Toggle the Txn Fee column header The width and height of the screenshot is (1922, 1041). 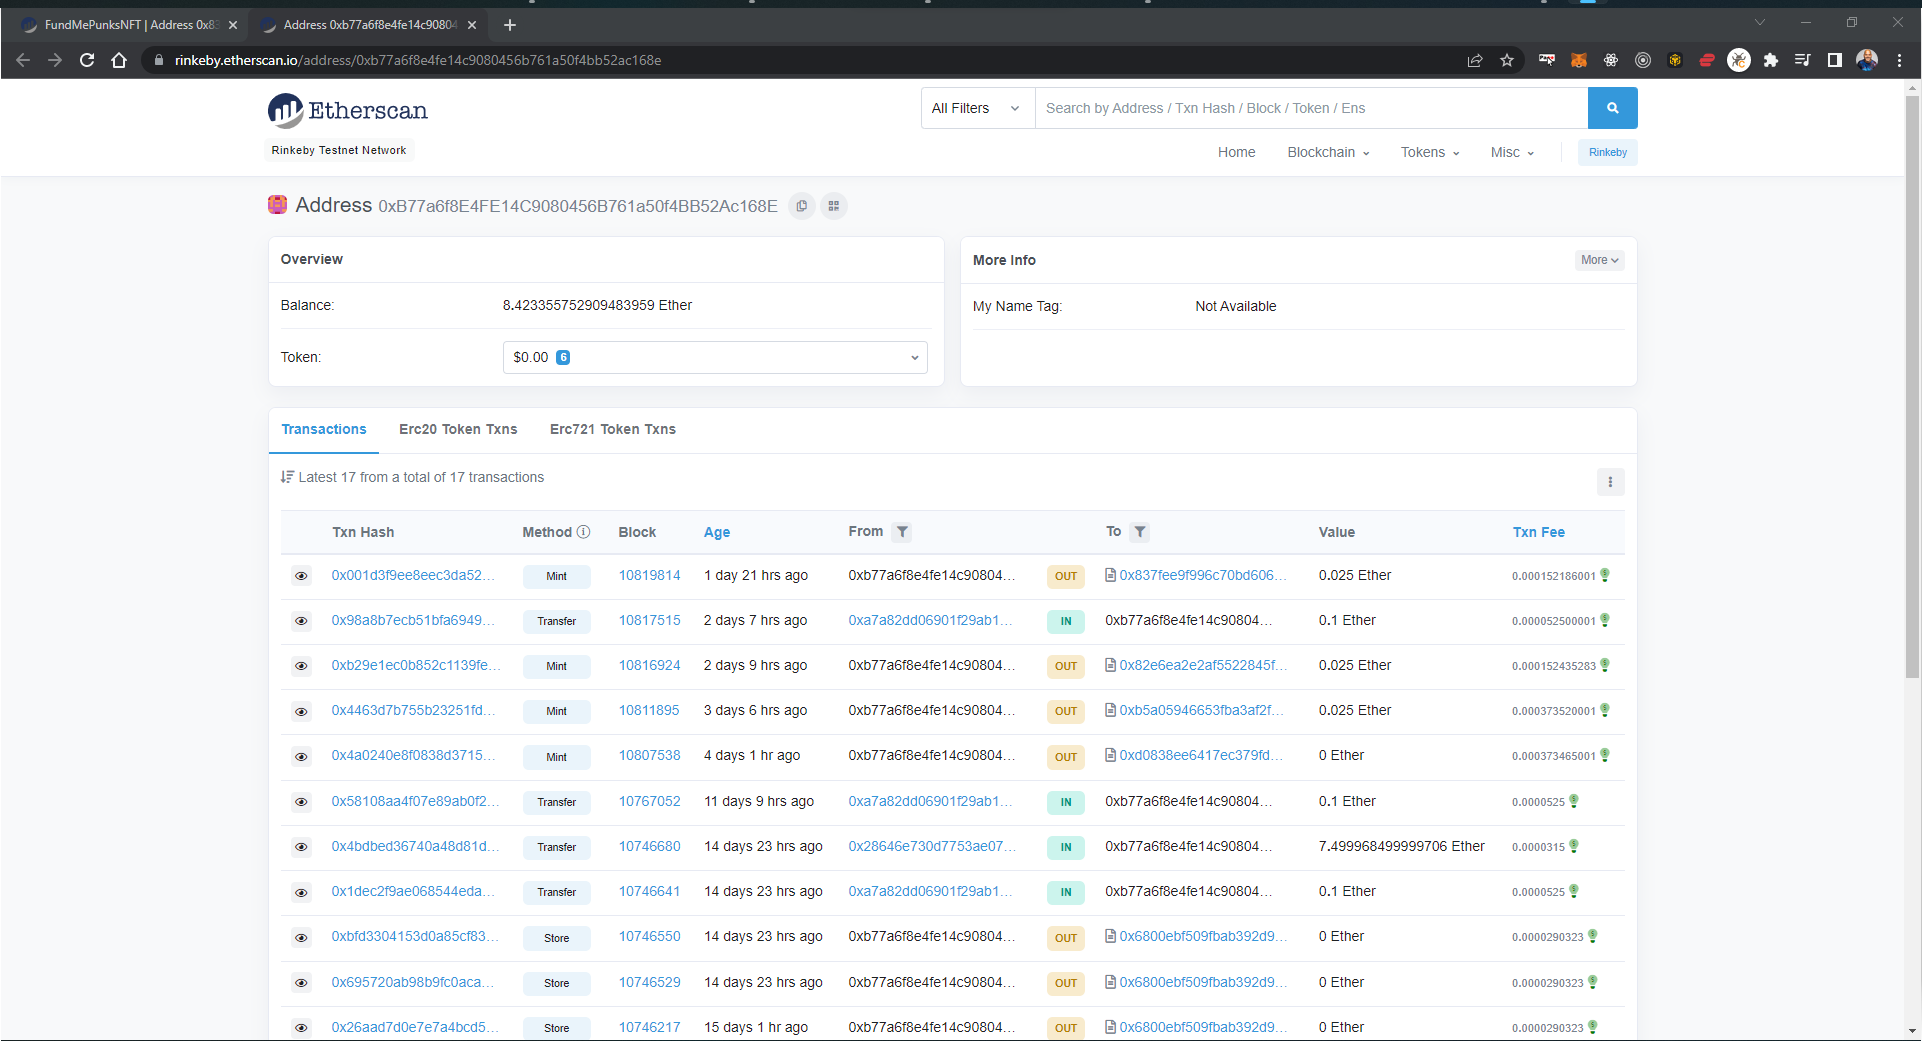pyautogui.click(x=1538, y=532)
